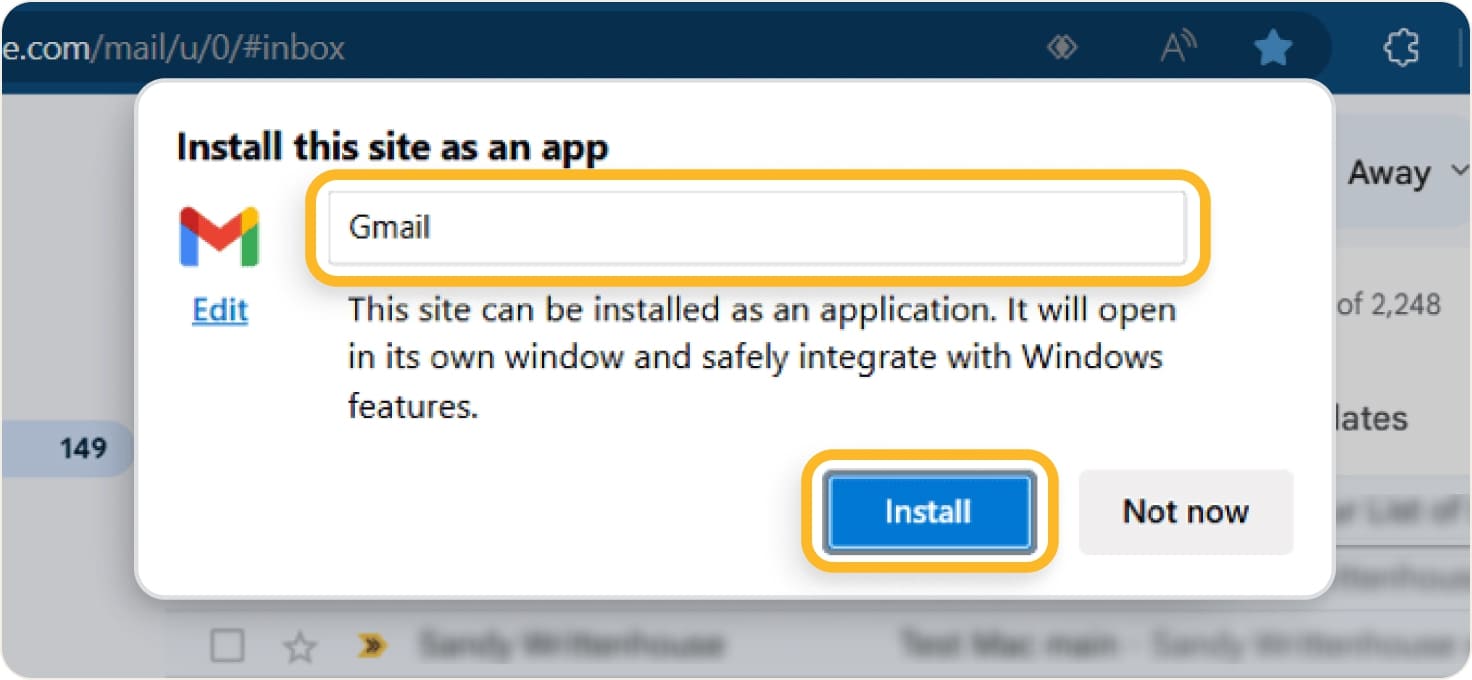Click the blue favorites star icon
This screenshot has width=1472, height=680.
pyautogui.click(x=1272, y=47)
